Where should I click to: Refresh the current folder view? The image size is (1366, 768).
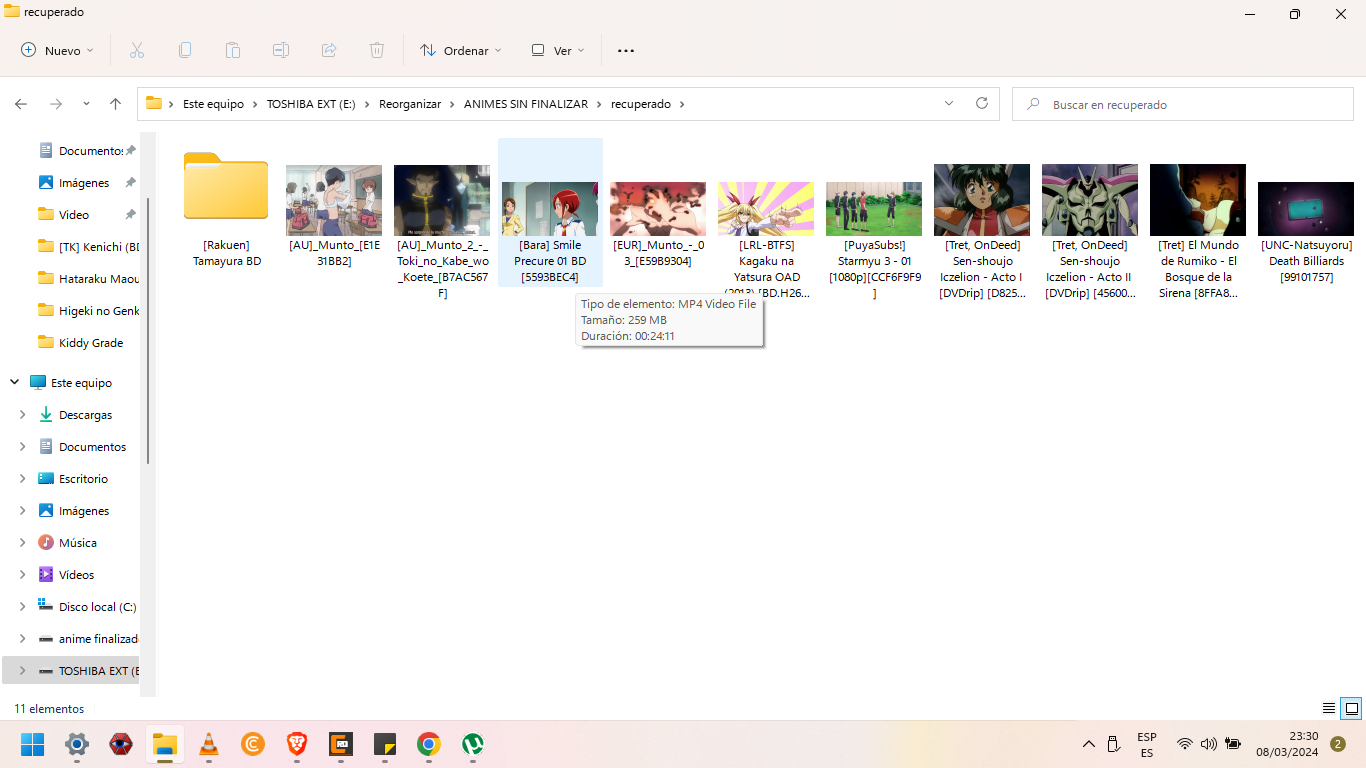pyautogui.click(x=982, y=103)
